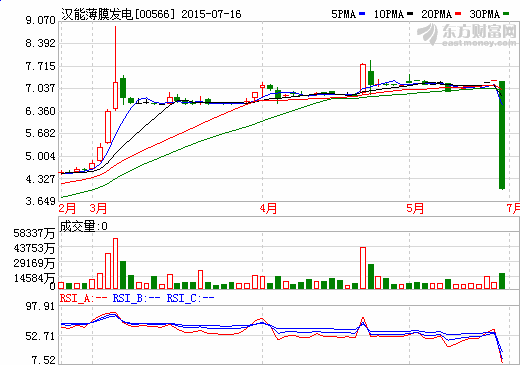Select the 4月 date axis label

point(269,208)
